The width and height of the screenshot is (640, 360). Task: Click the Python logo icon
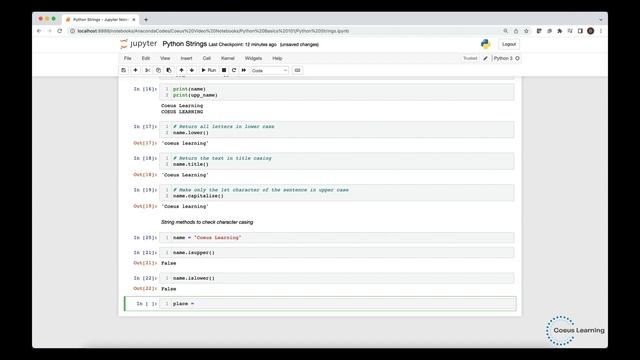pyautogui.click(x=485, y=44)
